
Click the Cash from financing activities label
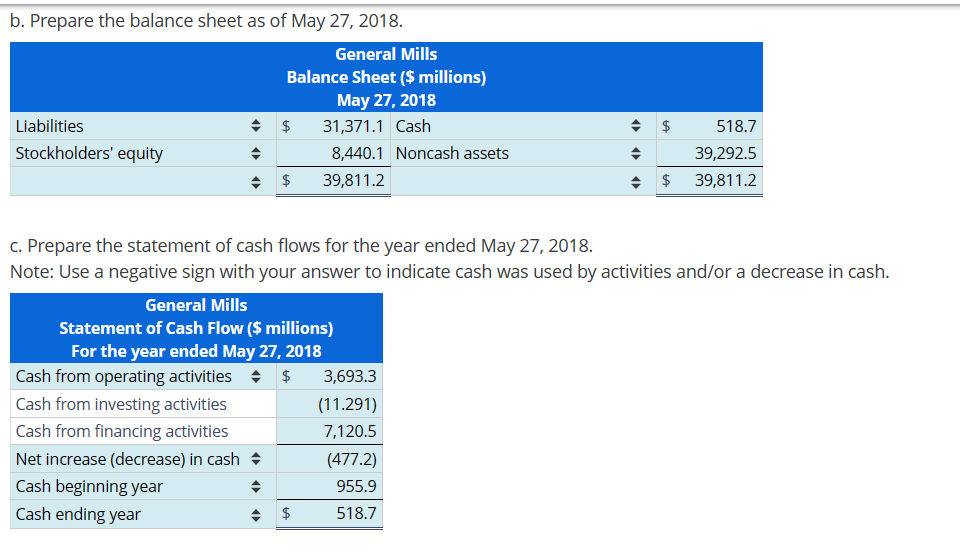[x=122, y=431]
